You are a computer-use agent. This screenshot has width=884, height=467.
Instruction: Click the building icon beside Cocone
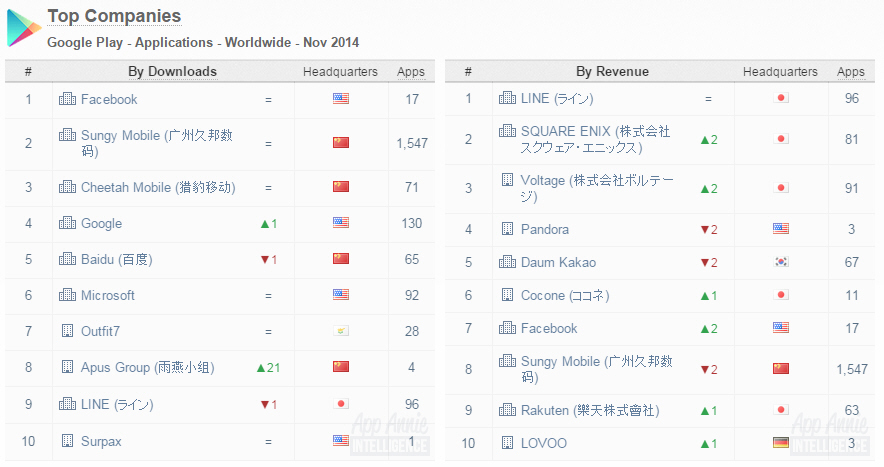(x=507, y=294)
